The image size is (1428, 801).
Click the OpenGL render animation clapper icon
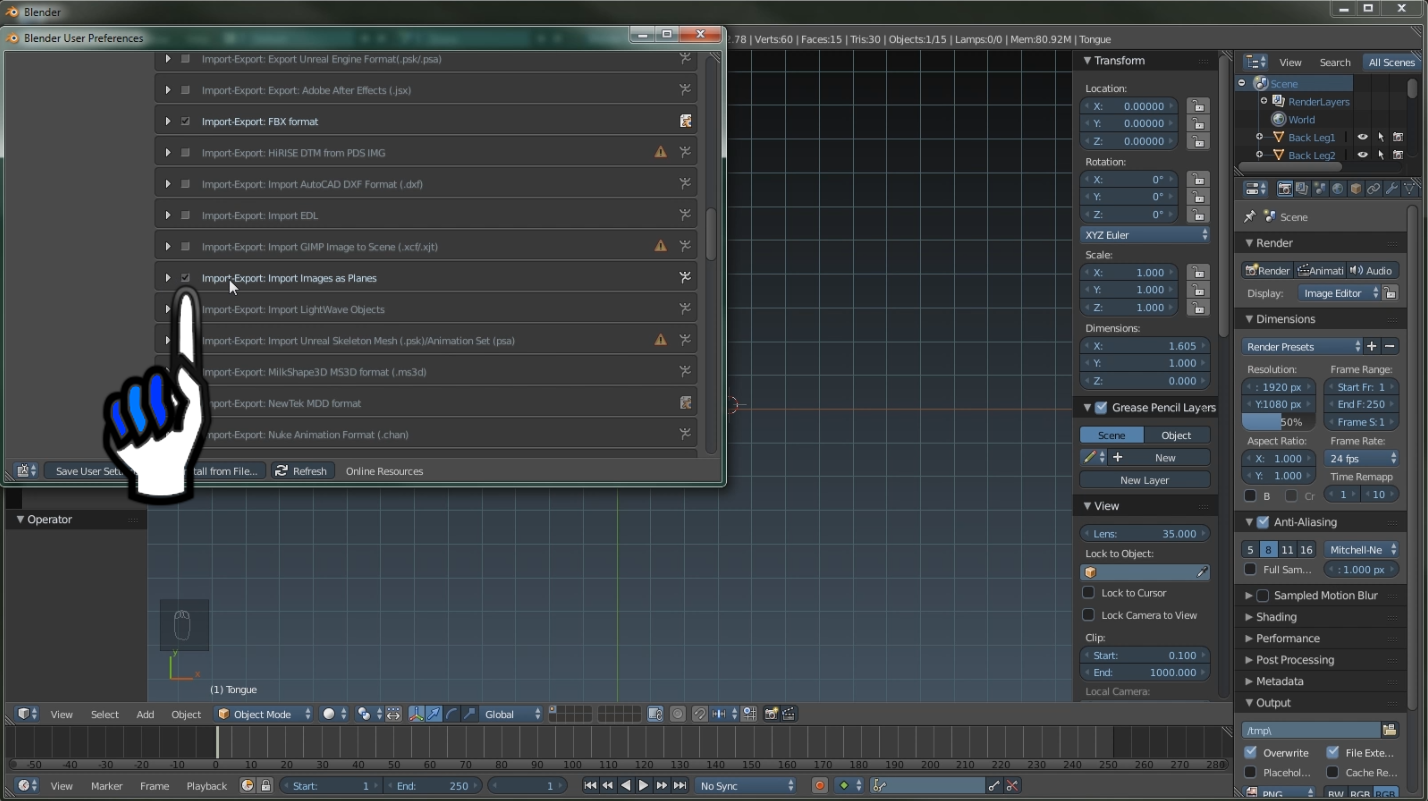(789, 714)
